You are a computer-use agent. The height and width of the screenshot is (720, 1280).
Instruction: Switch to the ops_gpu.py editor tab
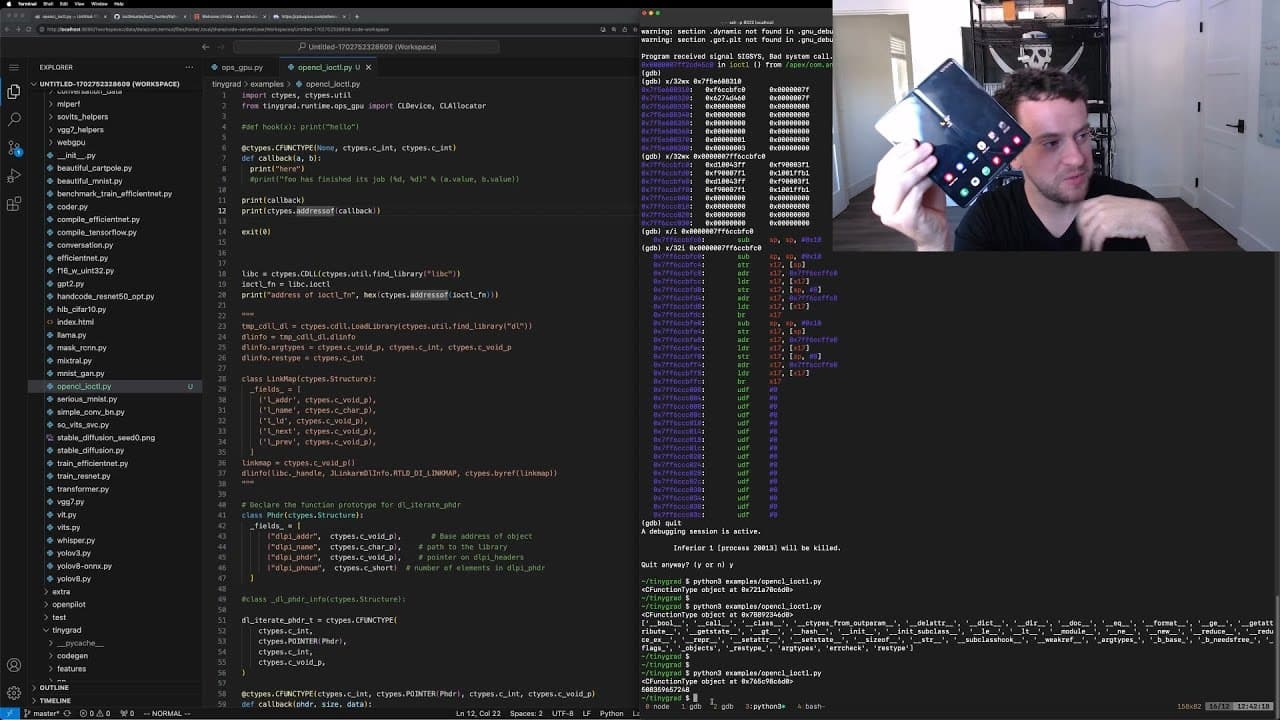[242, 67]
